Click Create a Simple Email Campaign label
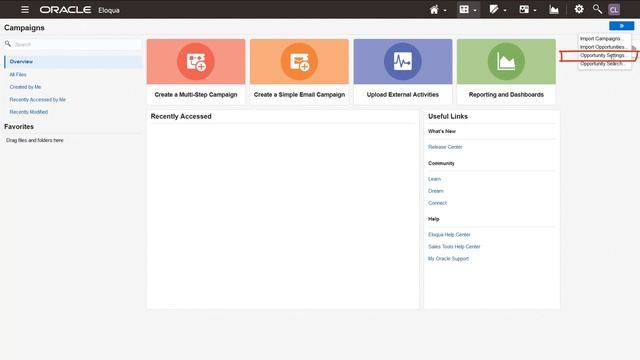Image resolution: width=640 pixels, height=360 pixels. 299,95
